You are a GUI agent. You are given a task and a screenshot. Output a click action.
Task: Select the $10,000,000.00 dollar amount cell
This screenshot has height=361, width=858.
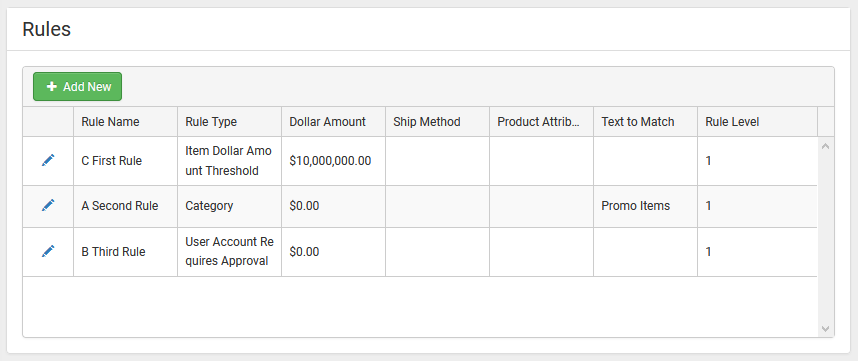(x=333, y=161)
